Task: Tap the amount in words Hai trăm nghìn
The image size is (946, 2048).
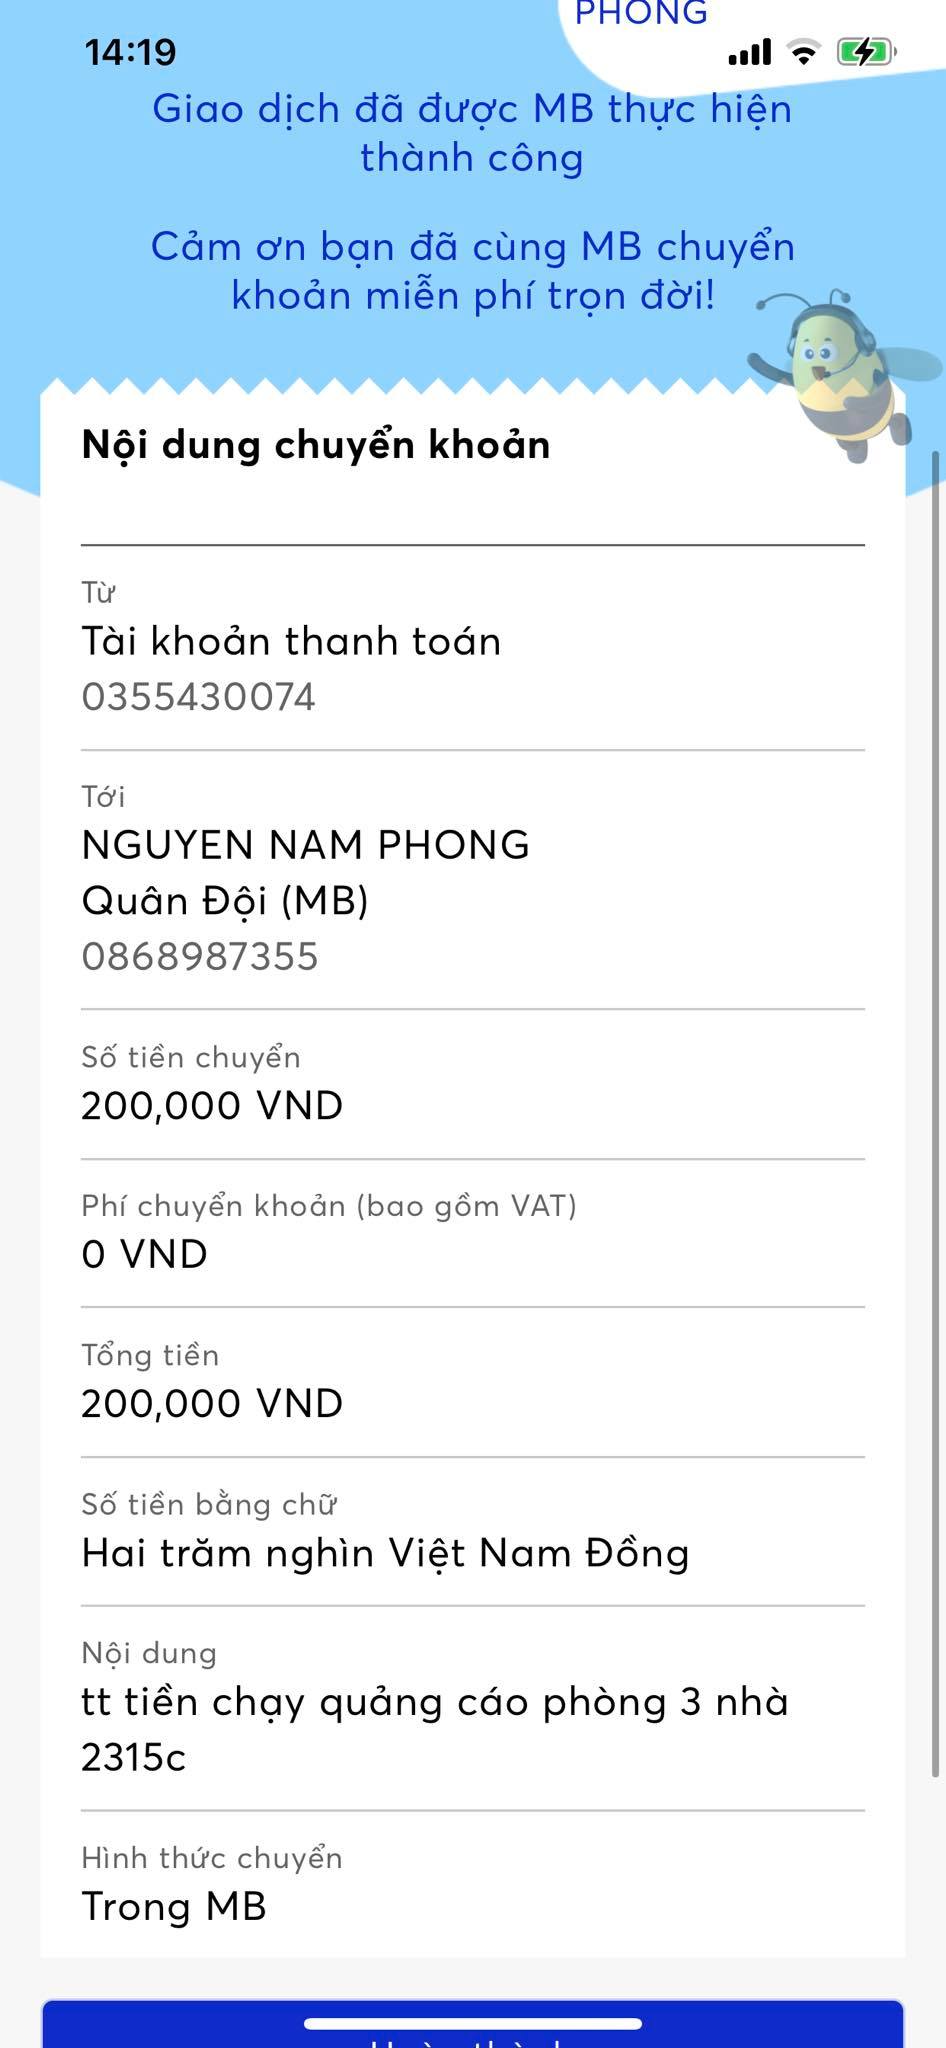Action: 385,1553
